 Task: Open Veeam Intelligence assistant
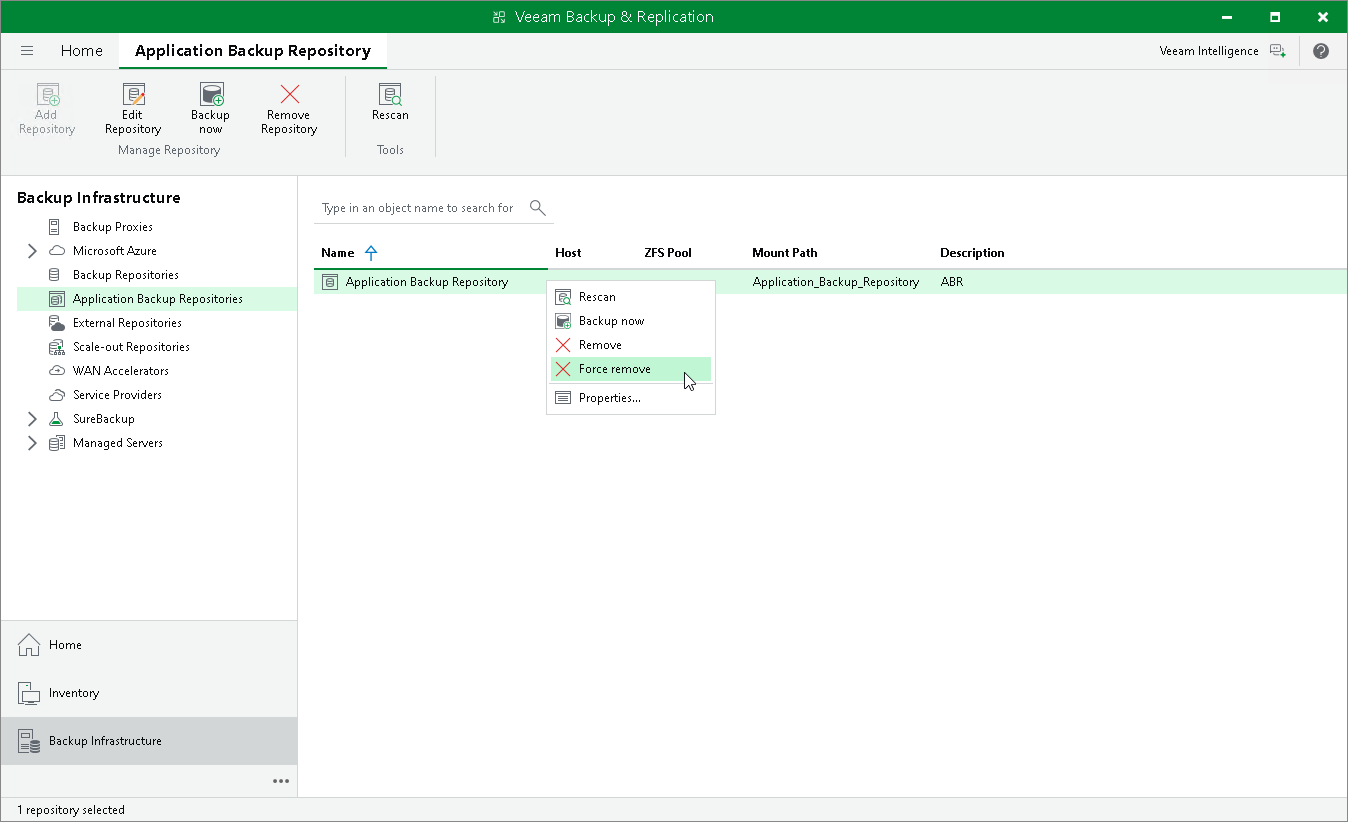click(1222, 51)
